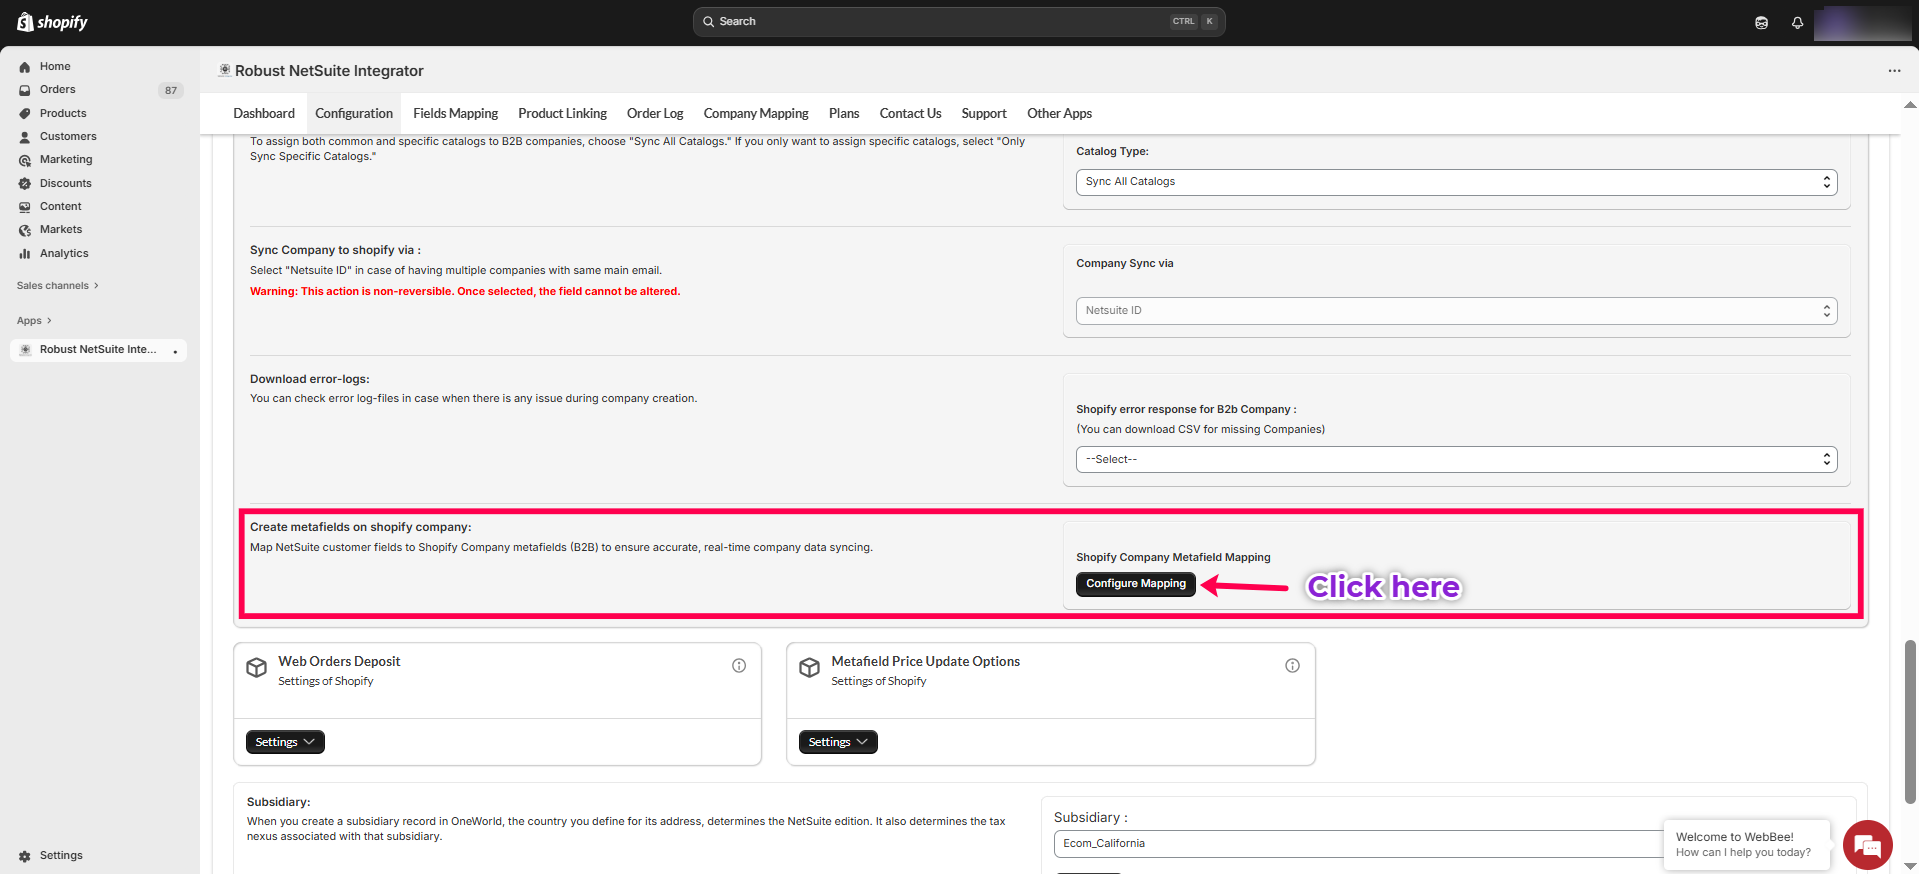Go to Home in the sidebar
Viewport: 1919px width, 874px height.
click(x=55, y=67)
